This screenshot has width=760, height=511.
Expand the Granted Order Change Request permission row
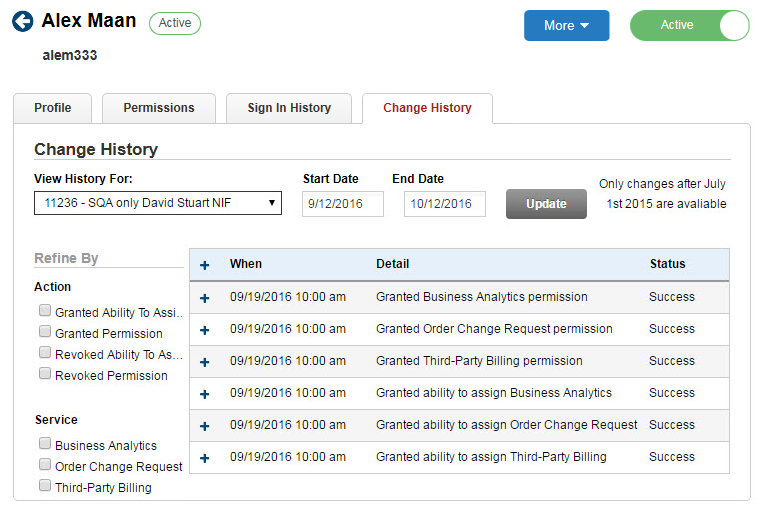(205, 330)
